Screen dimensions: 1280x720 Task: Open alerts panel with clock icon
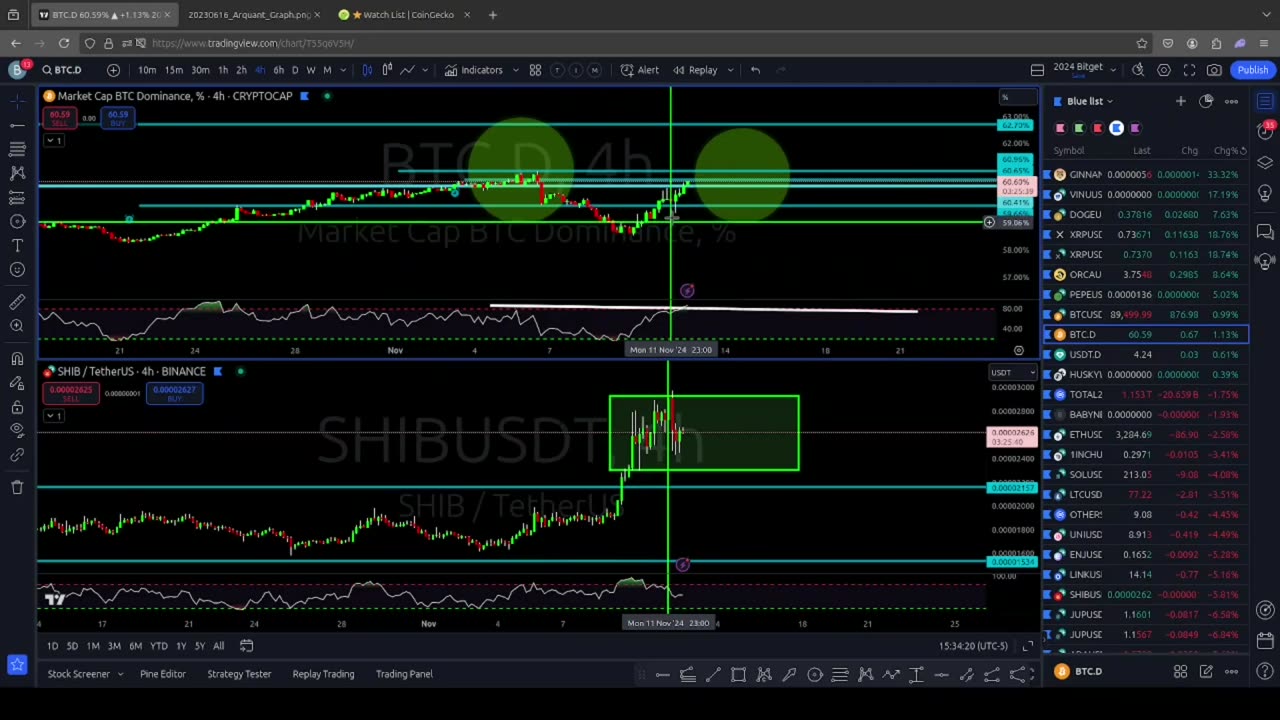click(x=1265, y=132)
